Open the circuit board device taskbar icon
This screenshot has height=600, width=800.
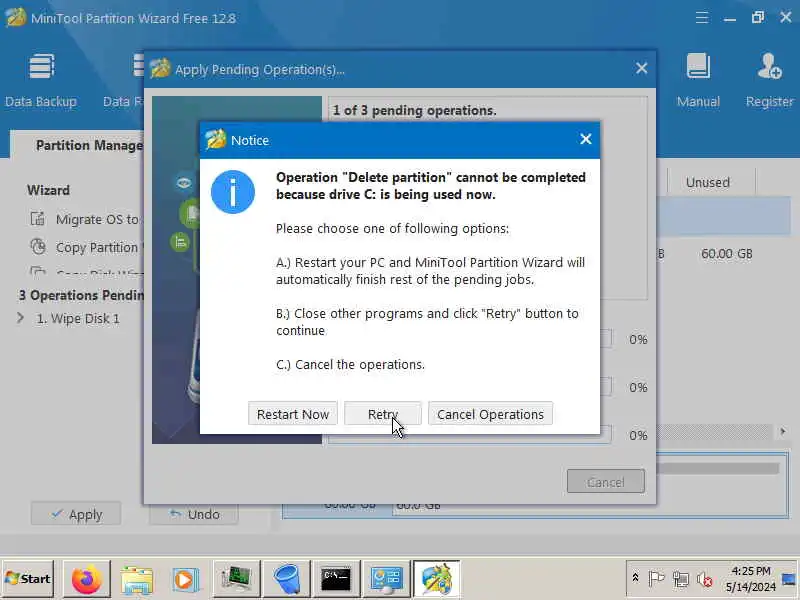click(x=236, y=579)
